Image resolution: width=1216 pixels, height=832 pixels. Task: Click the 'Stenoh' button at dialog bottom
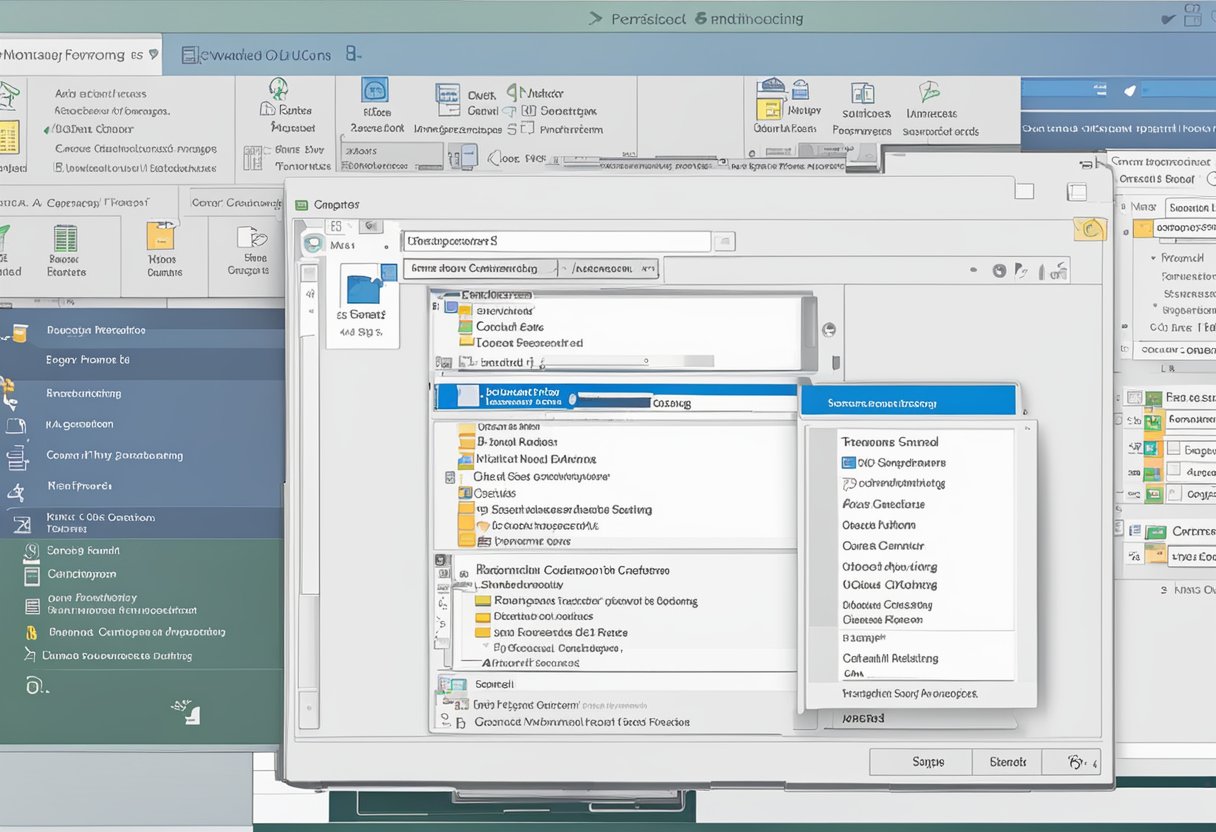click(x=1007, y=762)
